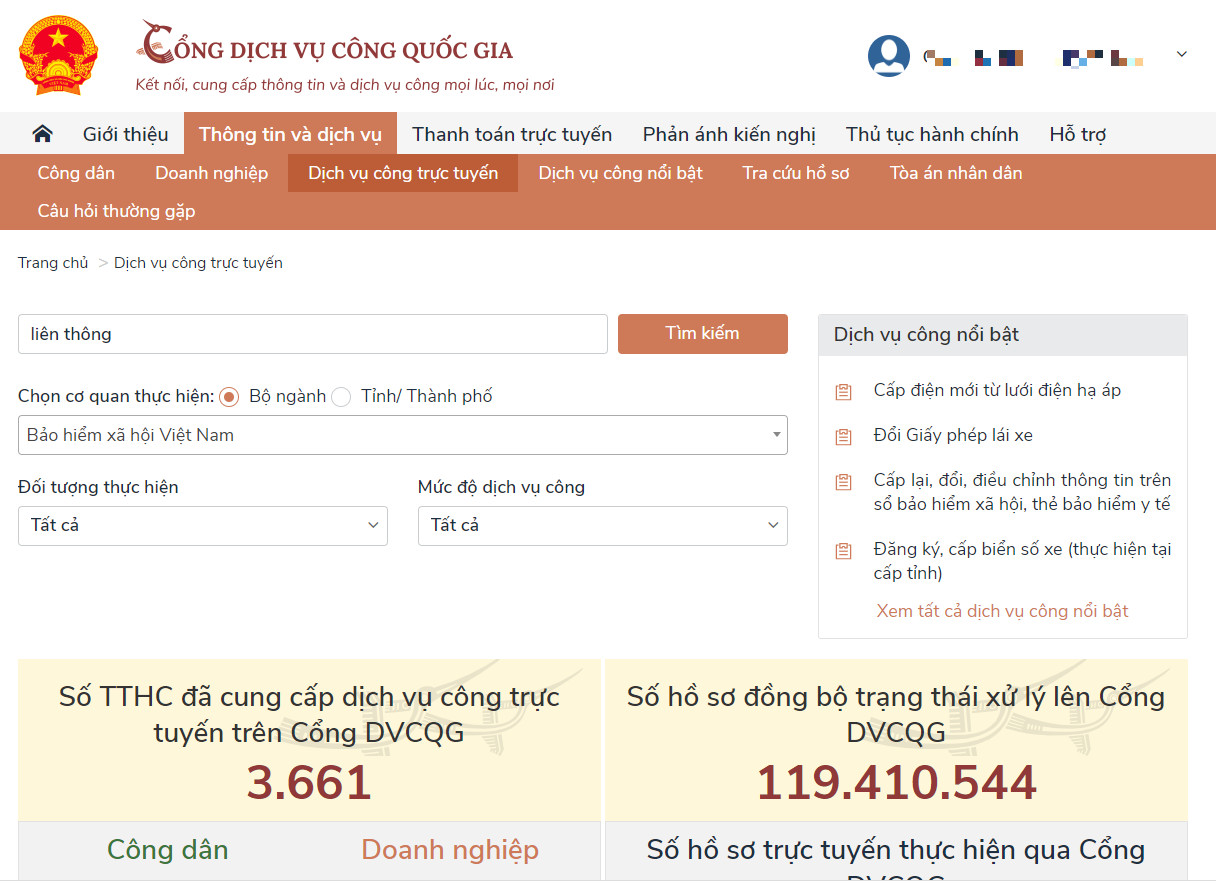Image resolution: width=1216 pixels, height=883 pixels.
Task: Open the Tòa án nhân dân submenu
Action: [956, 173]
